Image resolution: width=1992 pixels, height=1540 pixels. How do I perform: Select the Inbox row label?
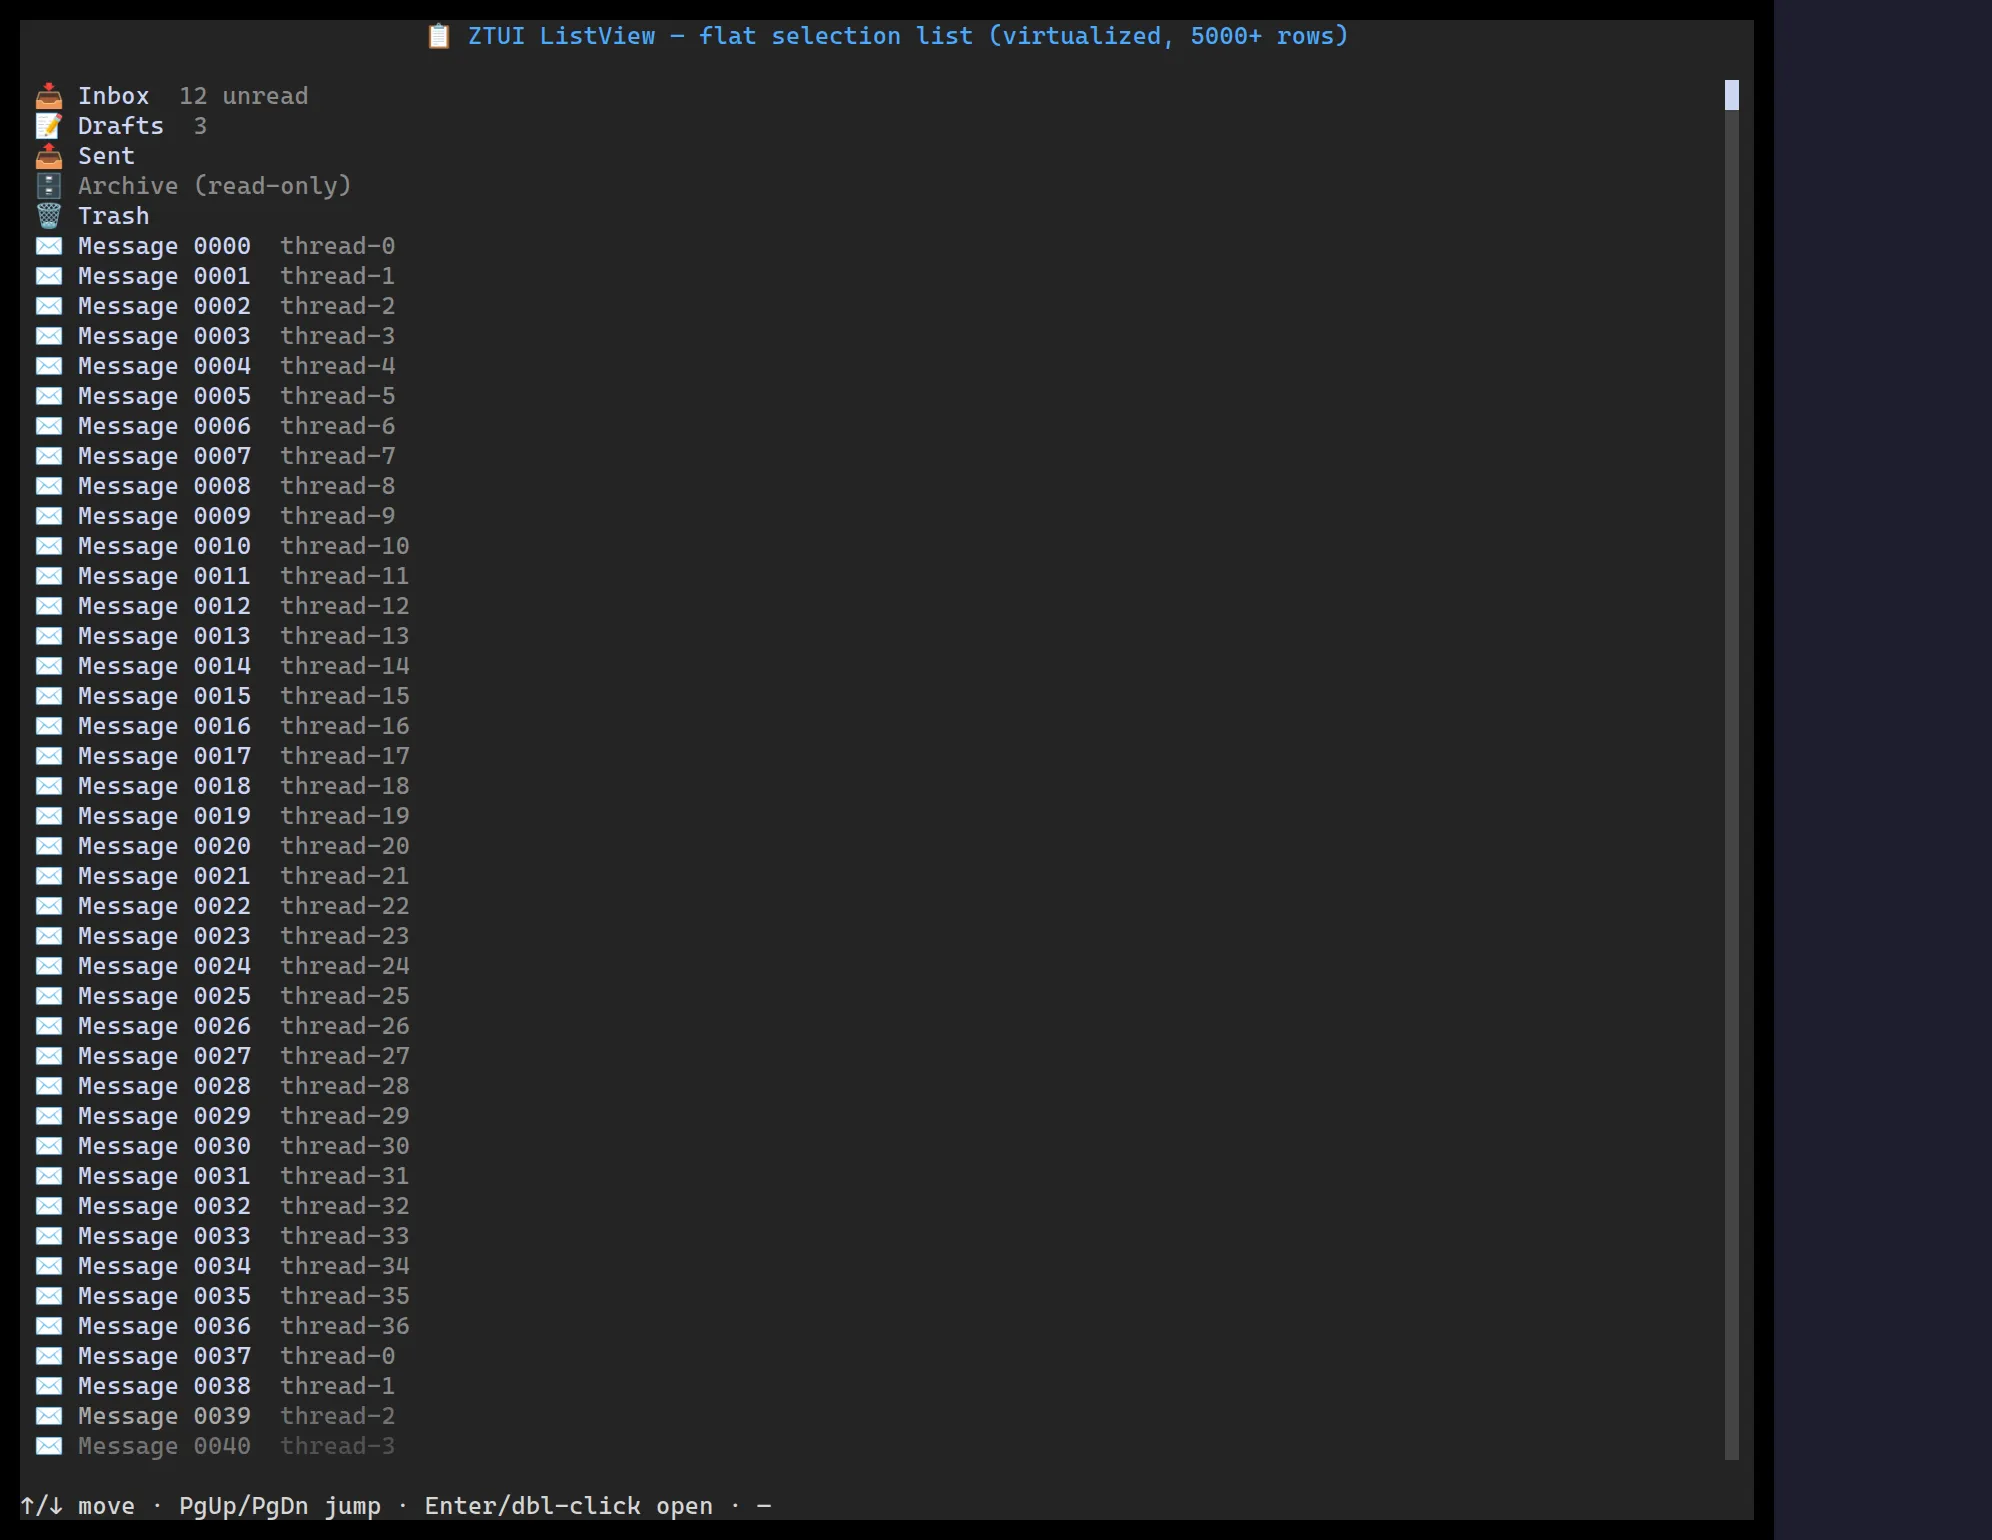114,96
